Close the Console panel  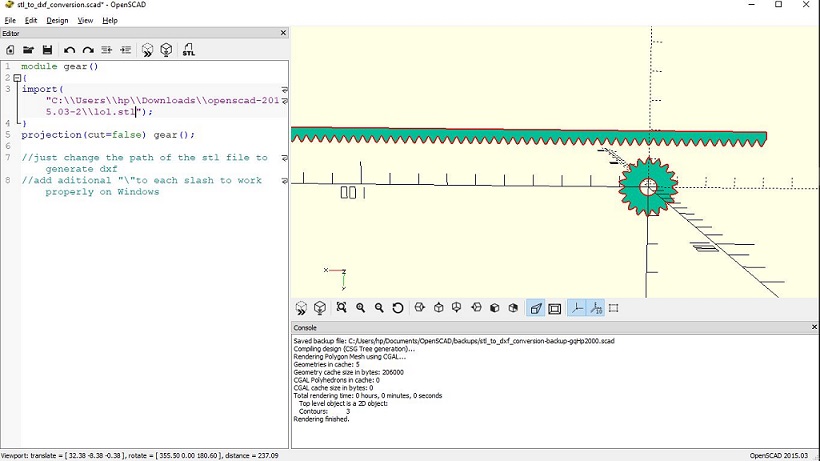[814, 327]
